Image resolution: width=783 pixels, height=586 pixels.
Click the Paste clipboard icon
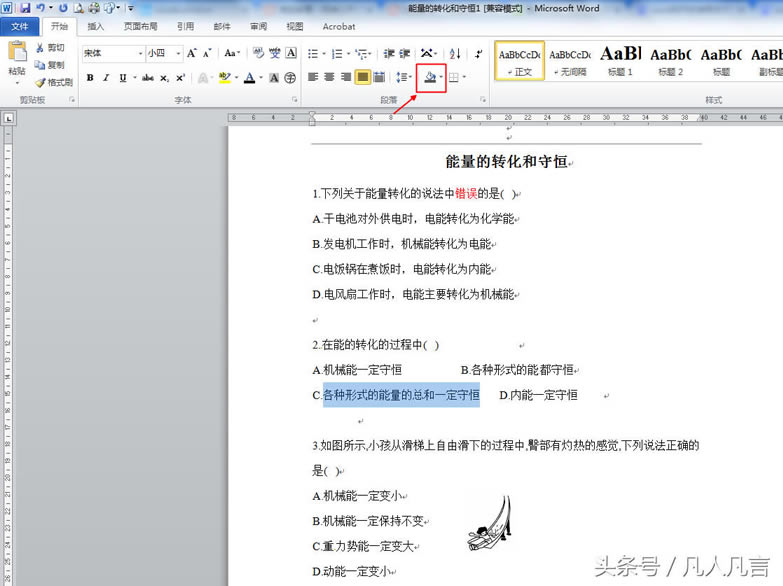17,56
